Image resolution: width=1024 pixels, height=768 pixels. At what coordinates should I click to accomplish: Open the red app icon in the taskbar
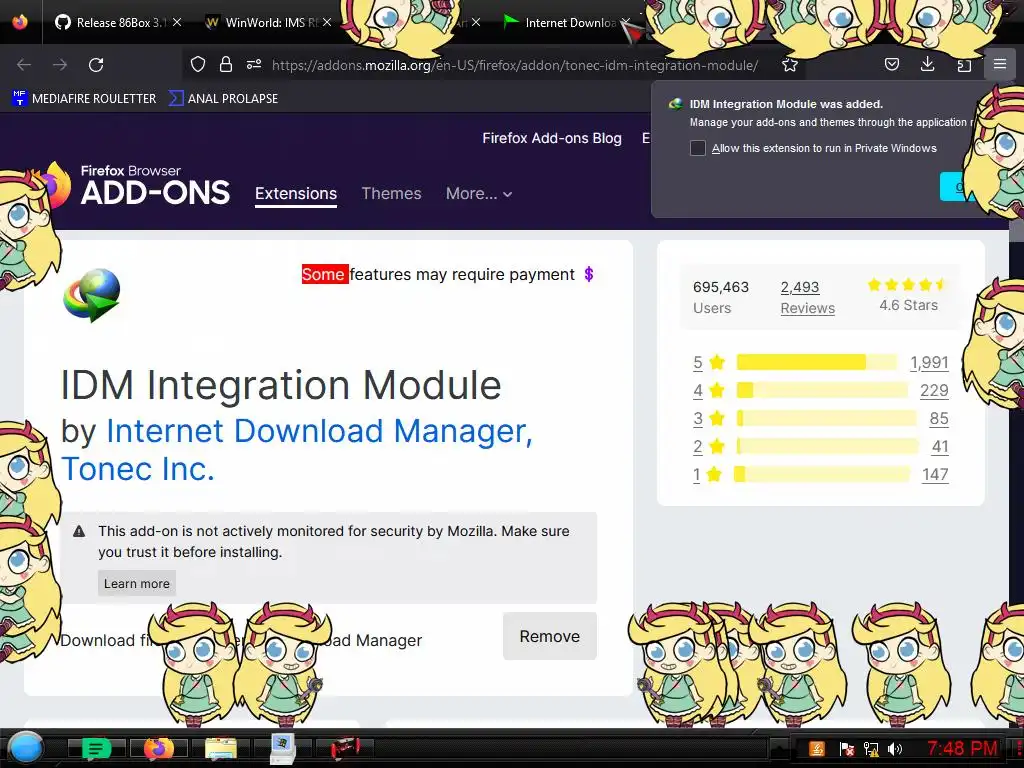pyautogui.click(x=345, y=748)
